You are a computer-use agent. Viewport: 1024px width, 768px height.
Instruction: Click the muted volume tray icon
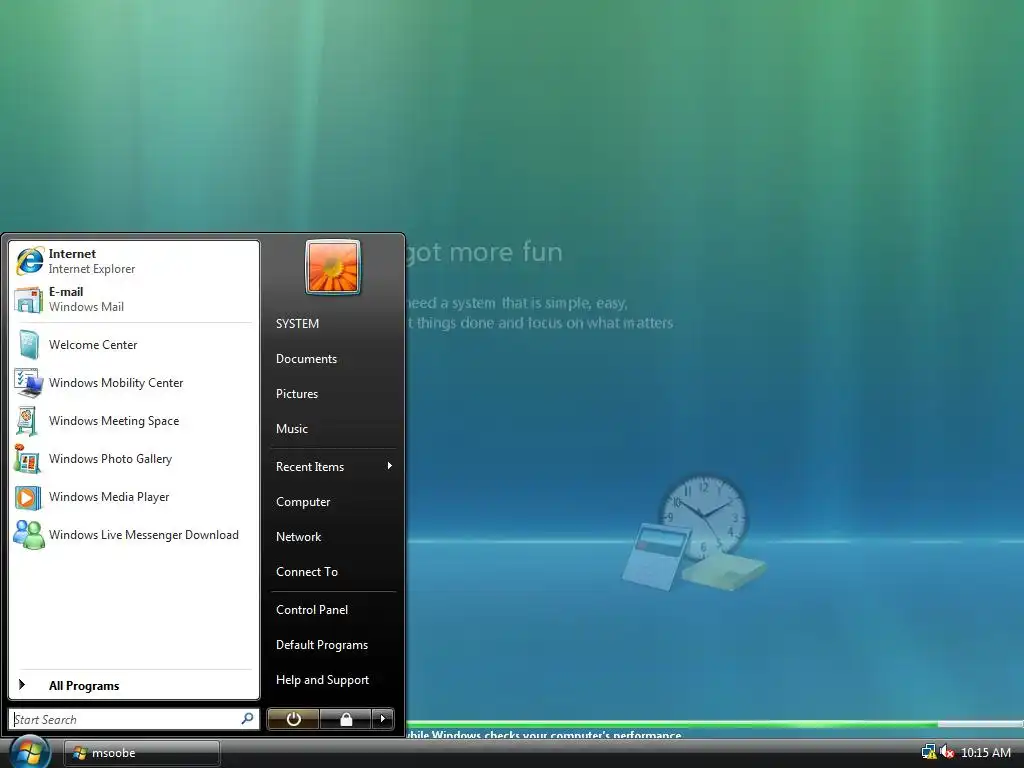947,752
